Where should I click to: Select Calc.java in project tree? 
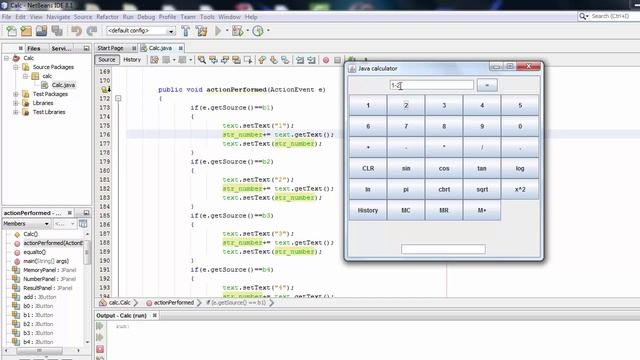[x=63, y=85]
